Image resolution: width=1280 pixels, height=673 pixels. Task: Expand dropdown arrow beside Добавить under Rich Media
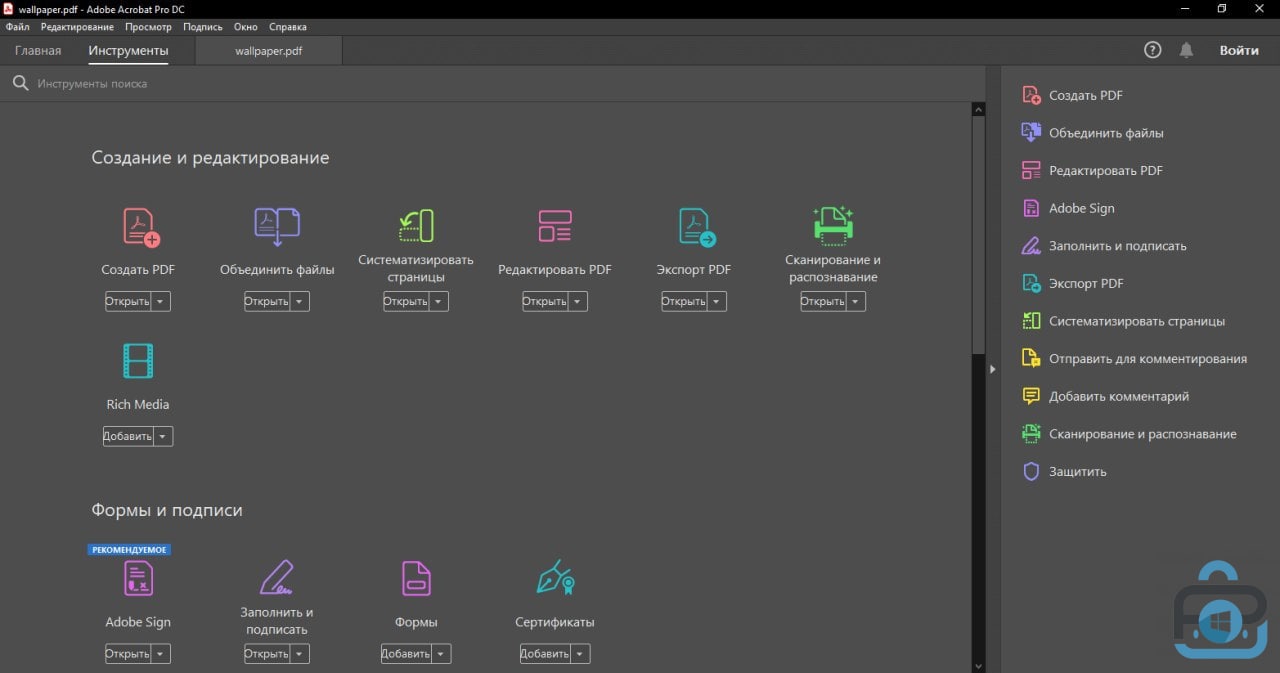[x=164, y=436]
